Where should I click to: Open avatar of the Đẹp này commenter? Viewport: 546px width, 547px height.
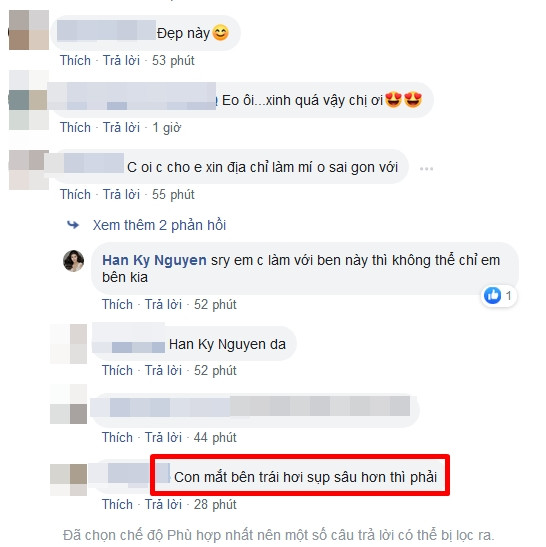coord(29,30)
